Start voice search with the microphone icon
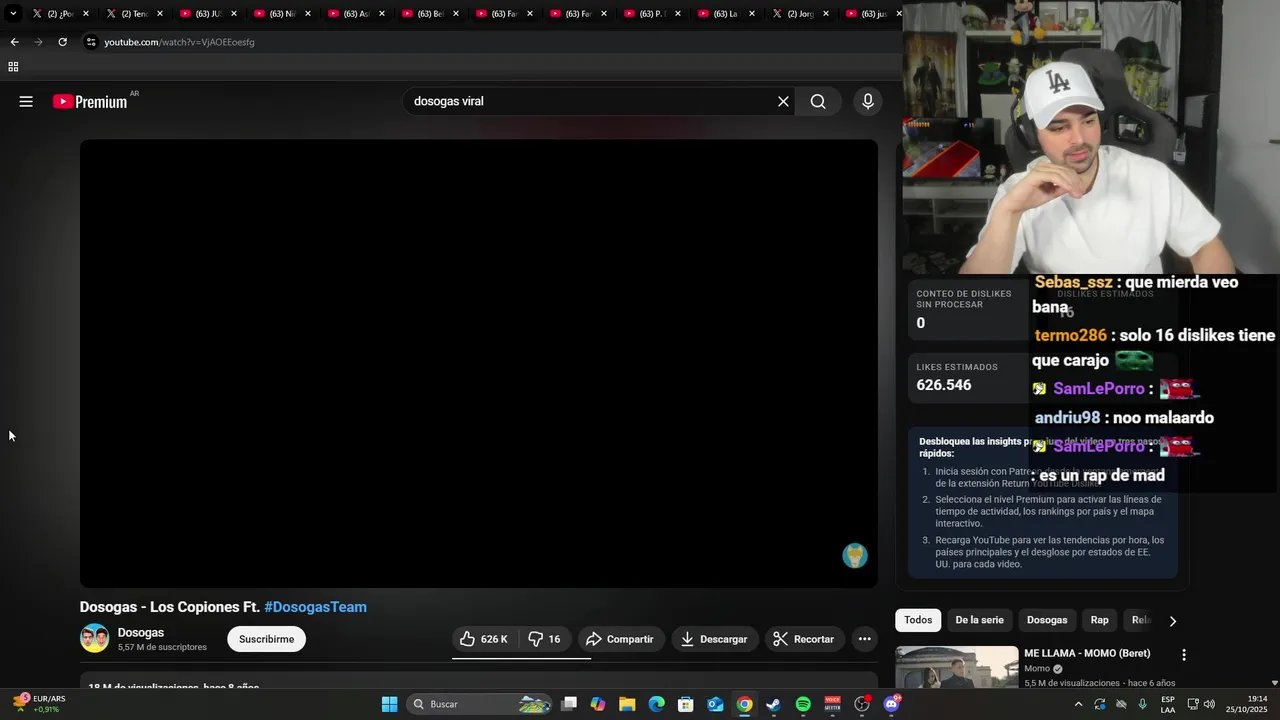The height and width of the screenshot is (720, 1280). tap(867, 101)
